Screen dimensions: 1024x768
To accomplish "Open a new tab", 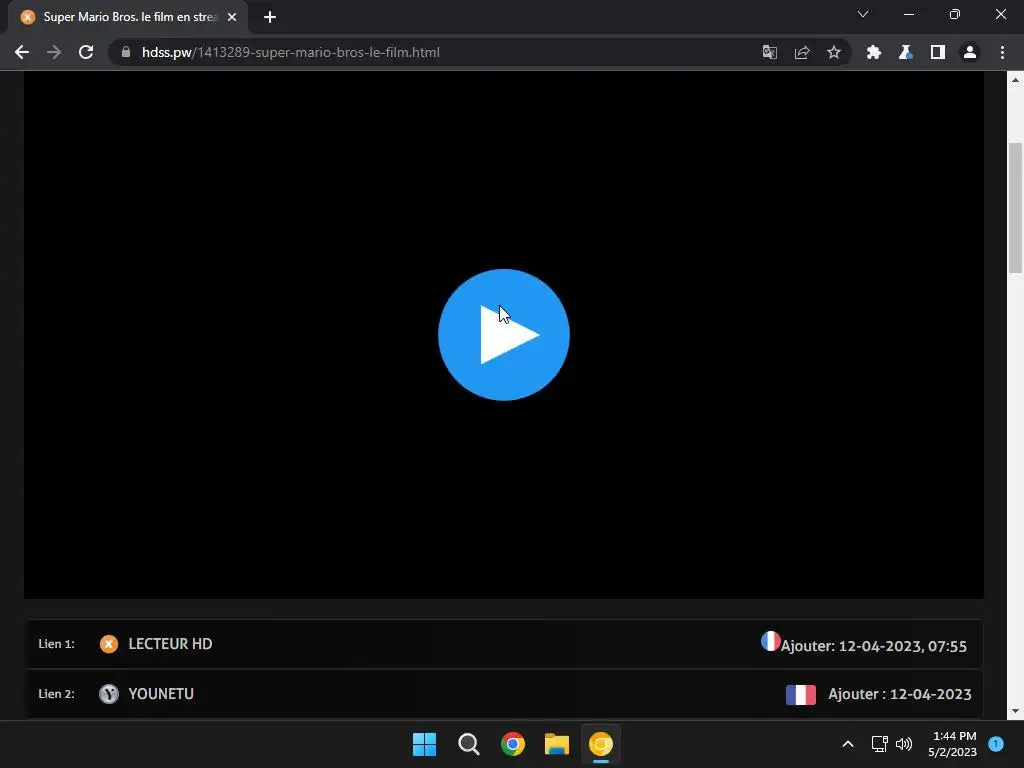I will tap(270, 17).
